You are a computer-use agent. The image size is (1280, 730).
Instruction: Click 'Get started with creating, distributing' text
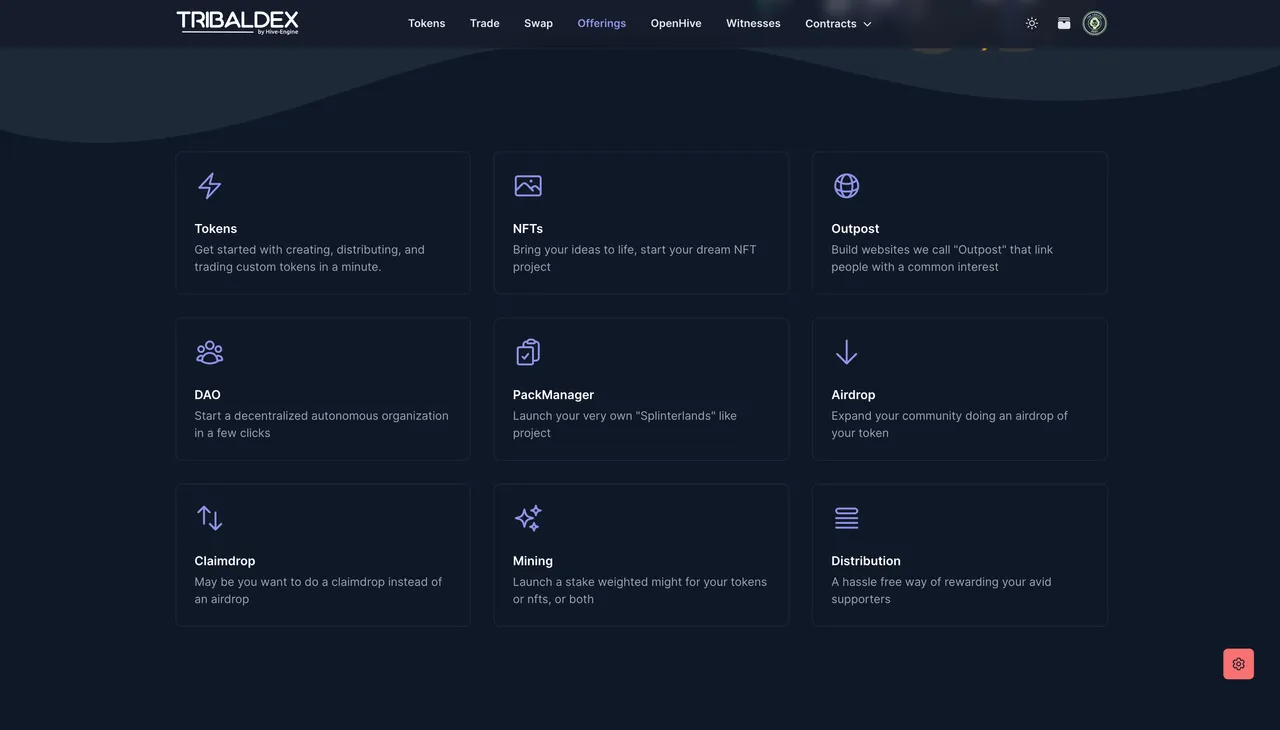click(310, 258)
